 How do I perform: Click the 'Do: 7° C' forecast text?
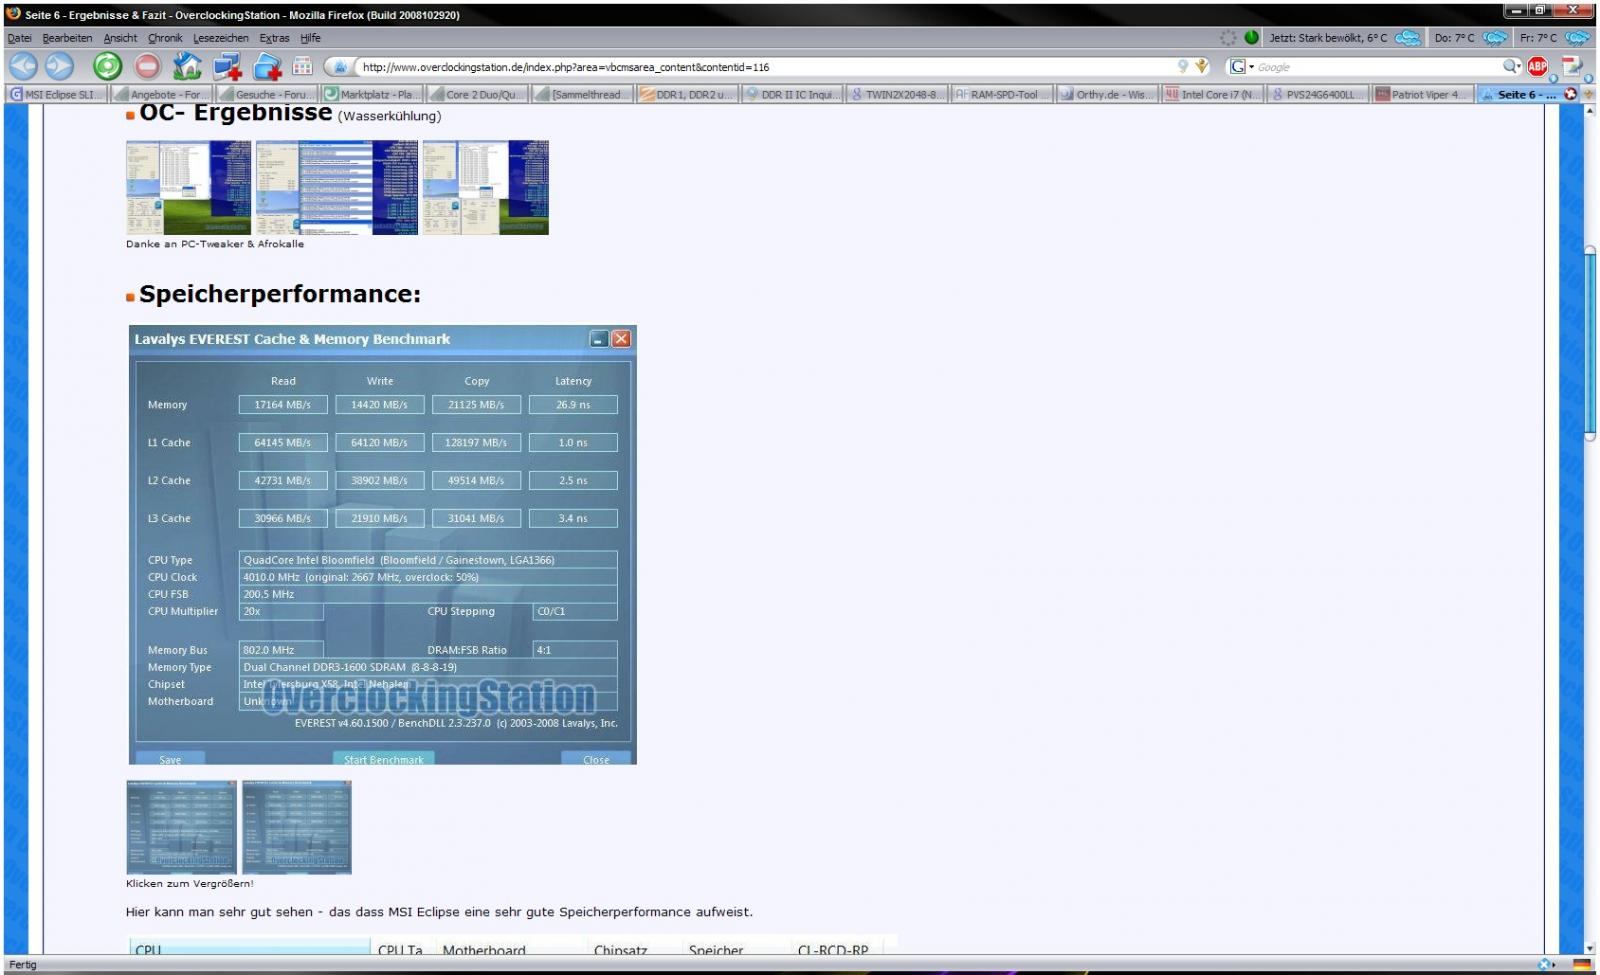pos(1454,38)
